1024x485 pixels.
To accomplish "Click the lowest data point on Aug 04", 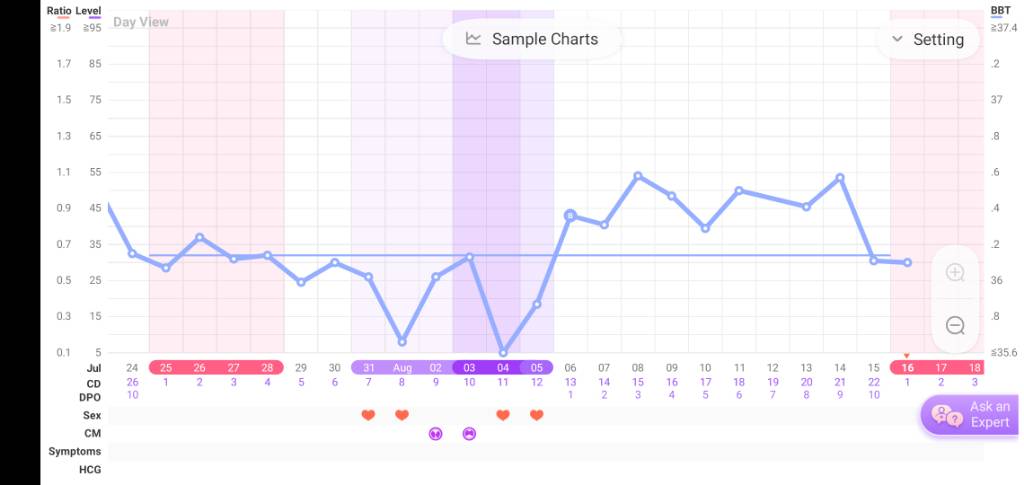I will [x=503, y=352].
